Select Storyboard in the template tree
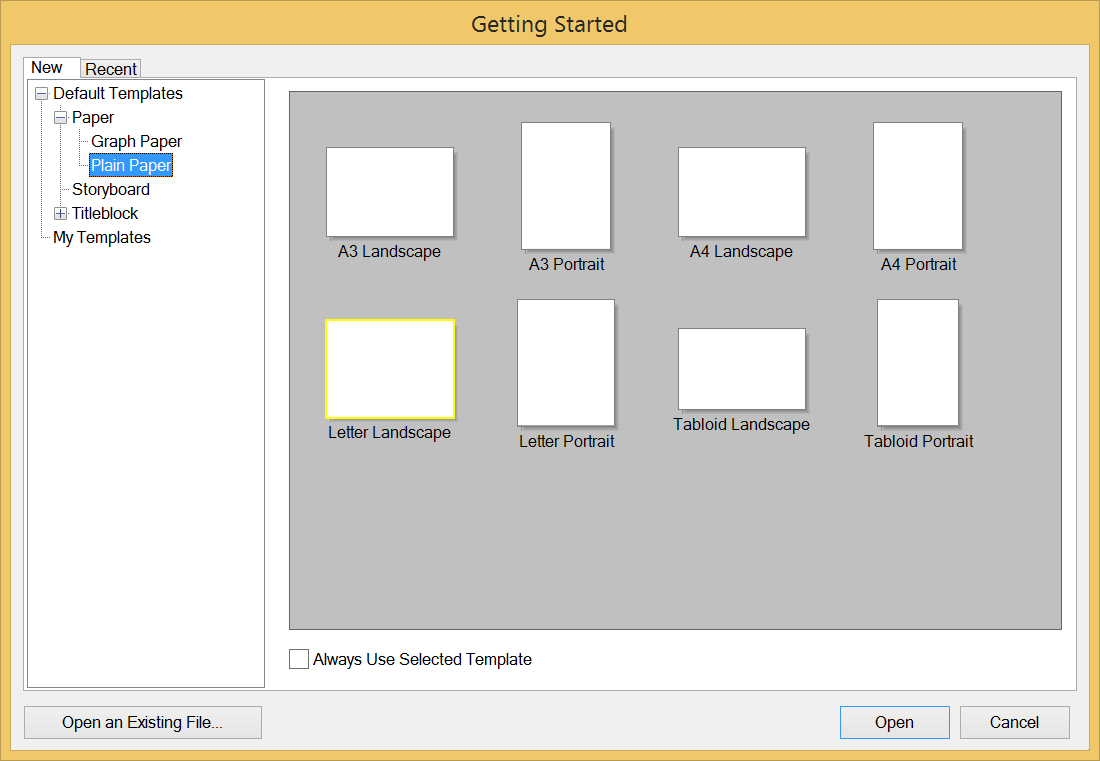The height and width of the screenshot is (761, 1100). tap(111, 189)
